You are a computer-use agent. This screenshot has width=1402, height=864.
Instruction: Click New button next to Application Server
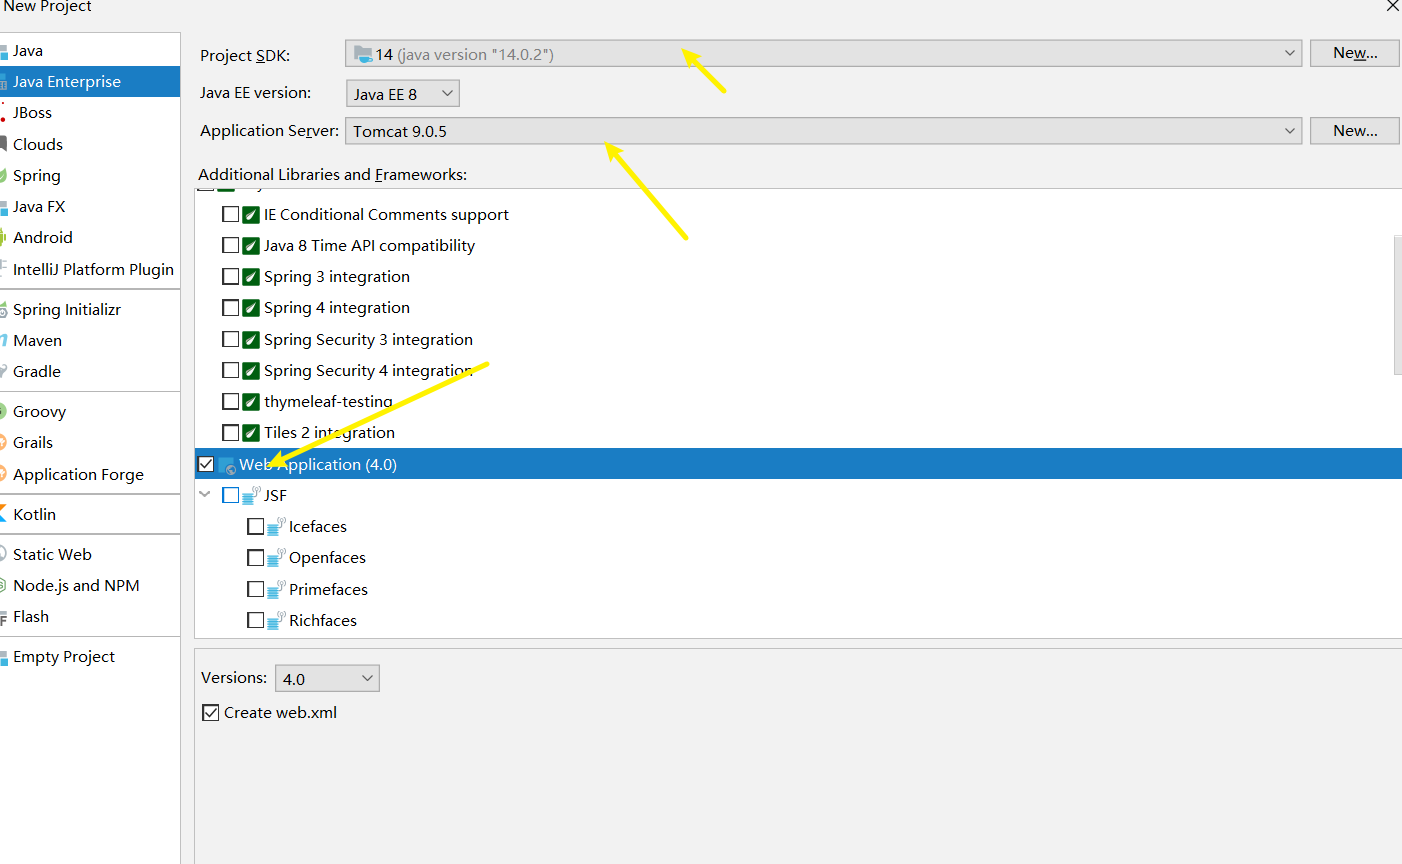1355,131
